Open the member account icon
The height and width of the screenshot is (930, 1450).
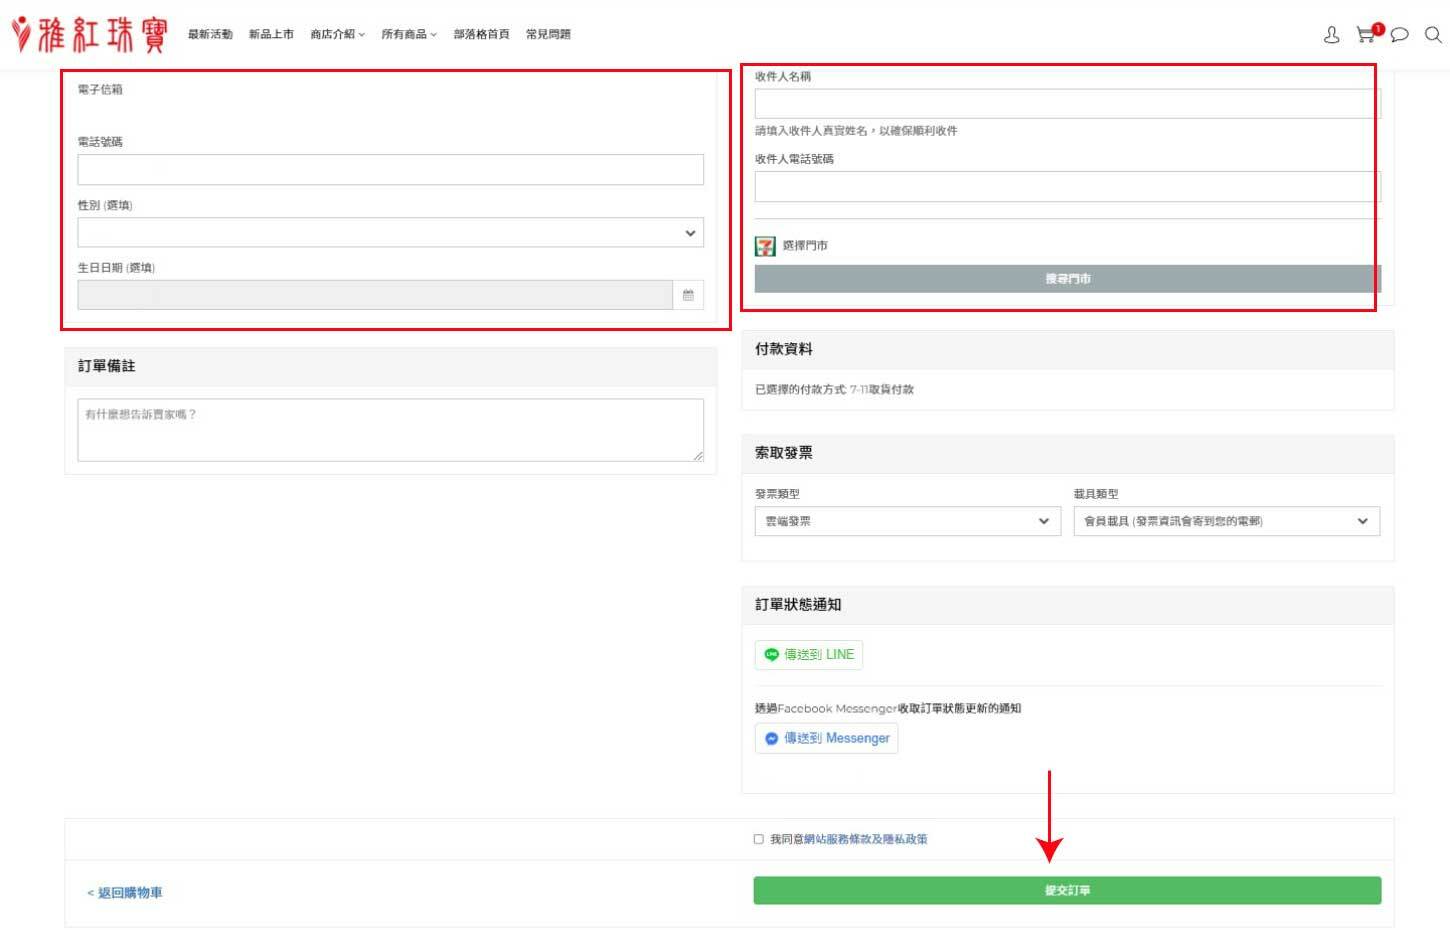1331,34
